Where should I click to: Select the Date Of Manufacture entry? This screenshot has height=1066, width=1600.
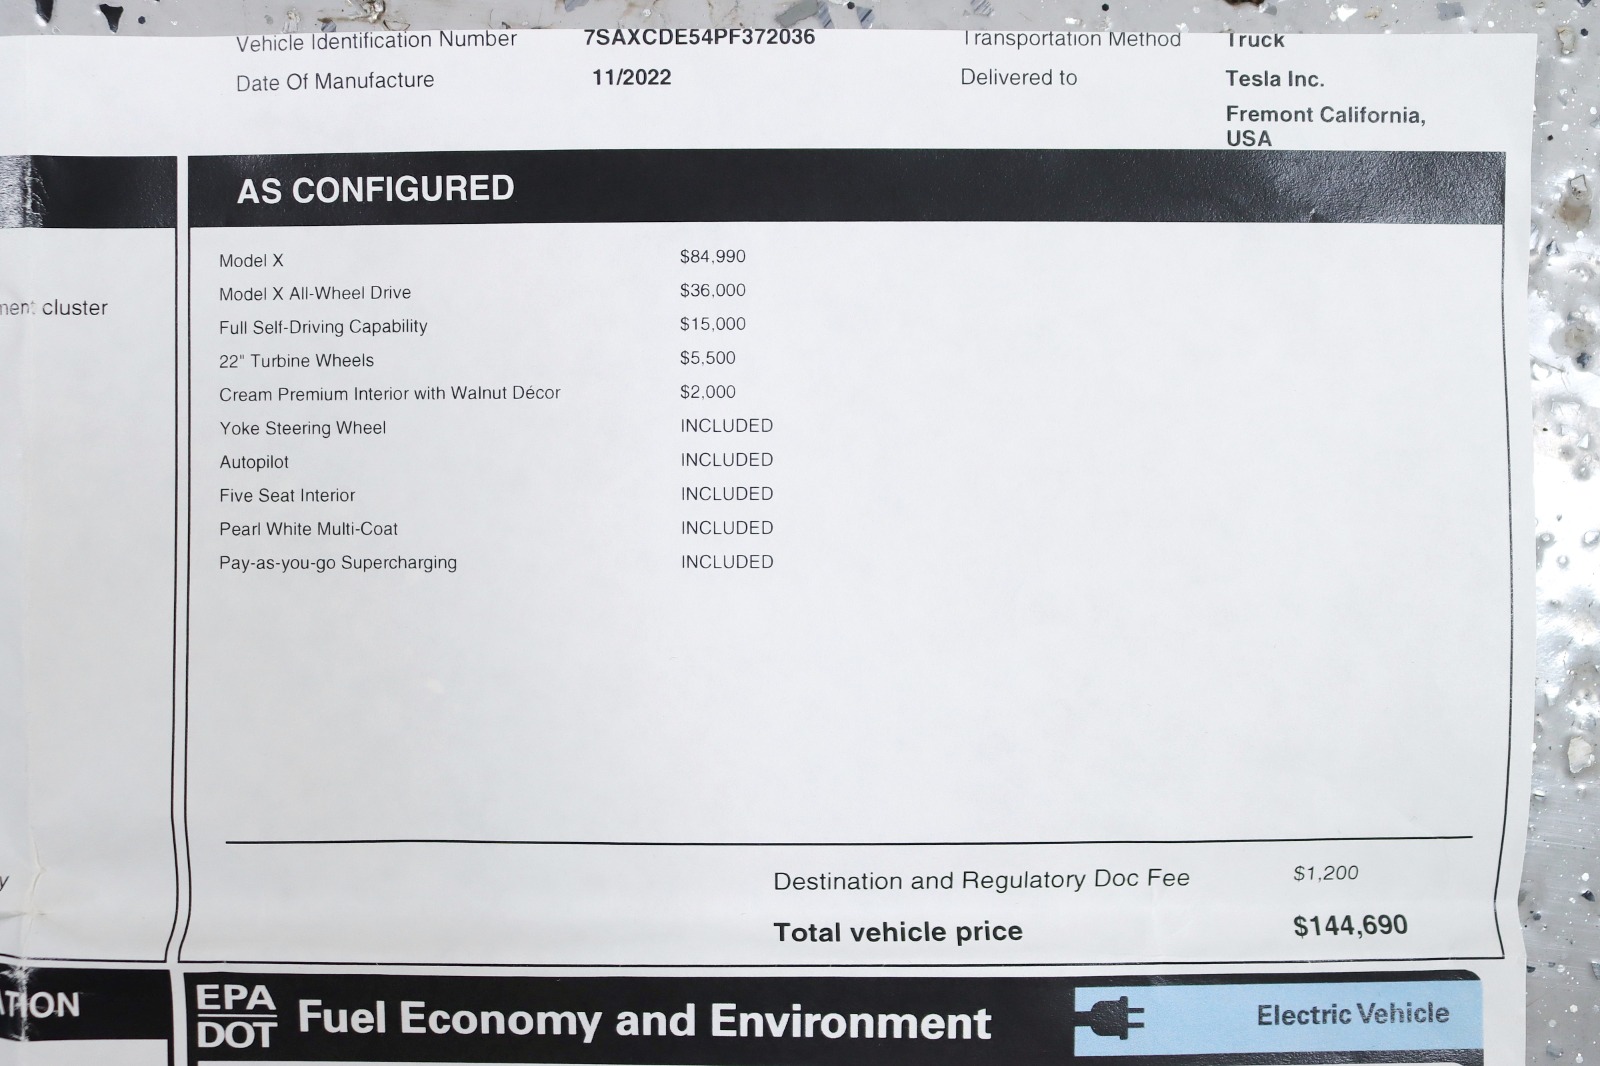click(333, 80)
